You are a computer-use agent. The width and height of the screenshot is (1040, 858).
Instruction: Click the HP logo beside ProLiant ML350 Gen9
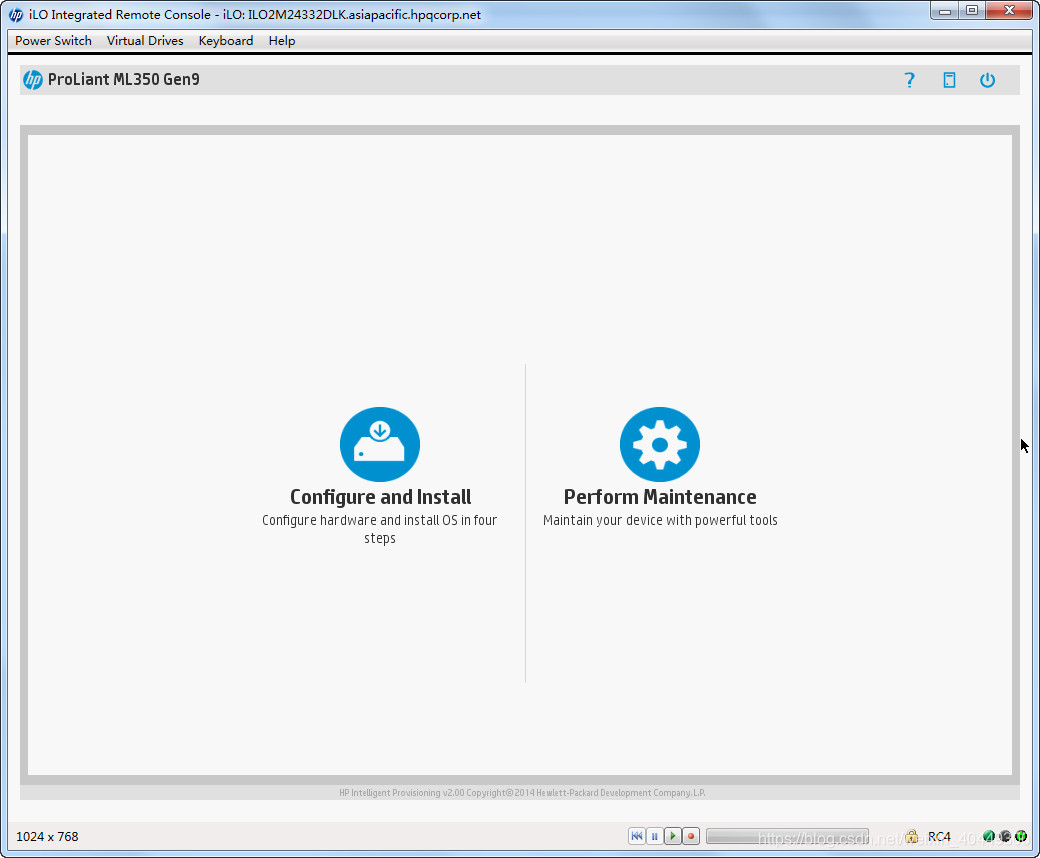click(x=32, y=80)
